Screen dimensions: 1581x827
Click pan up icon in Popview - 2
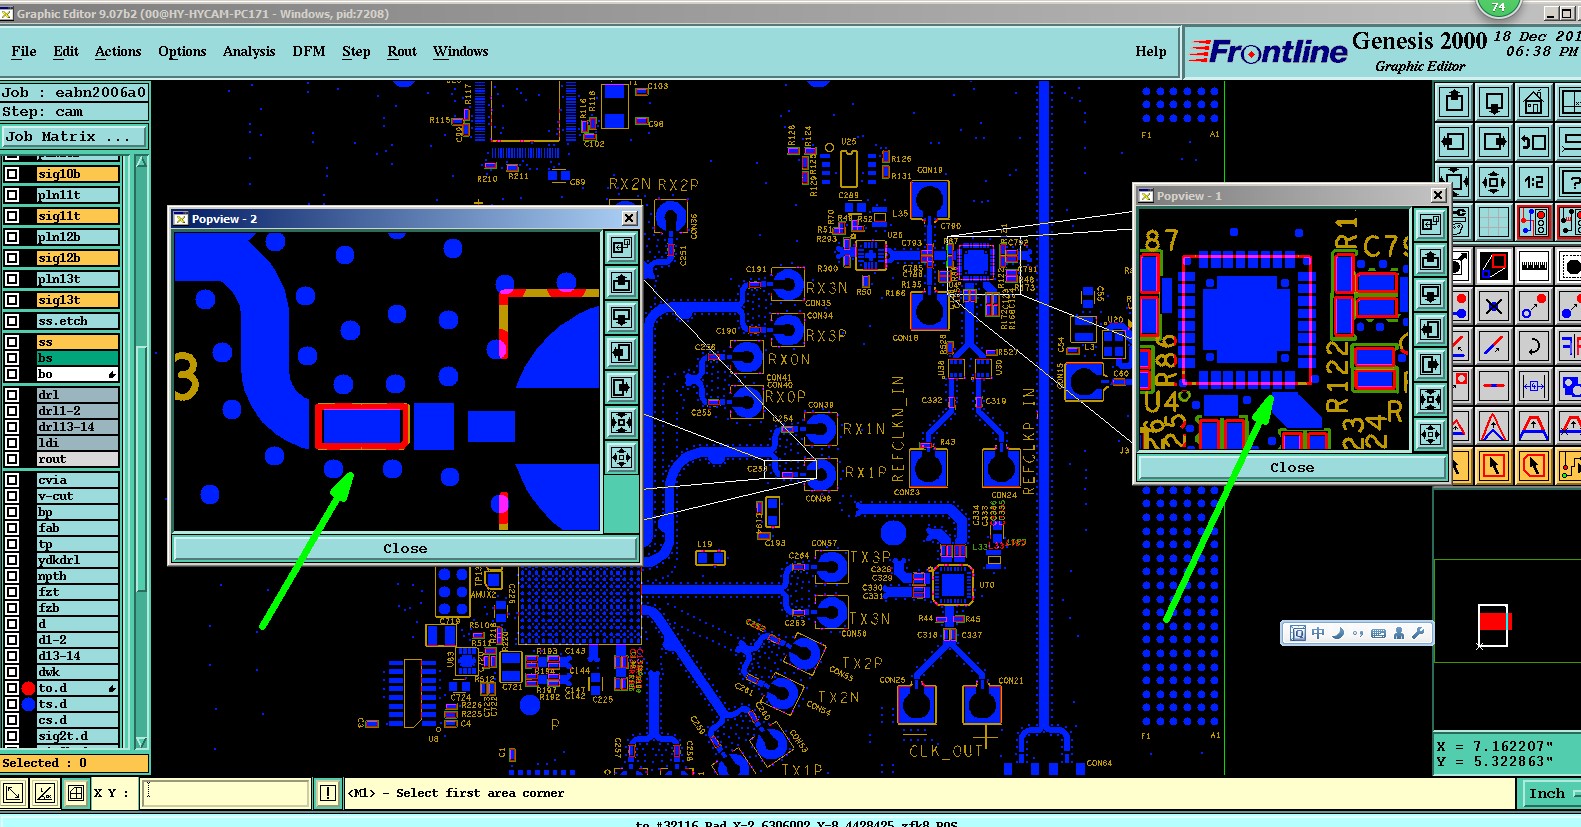pyautogui.click(x=621, y=283)
